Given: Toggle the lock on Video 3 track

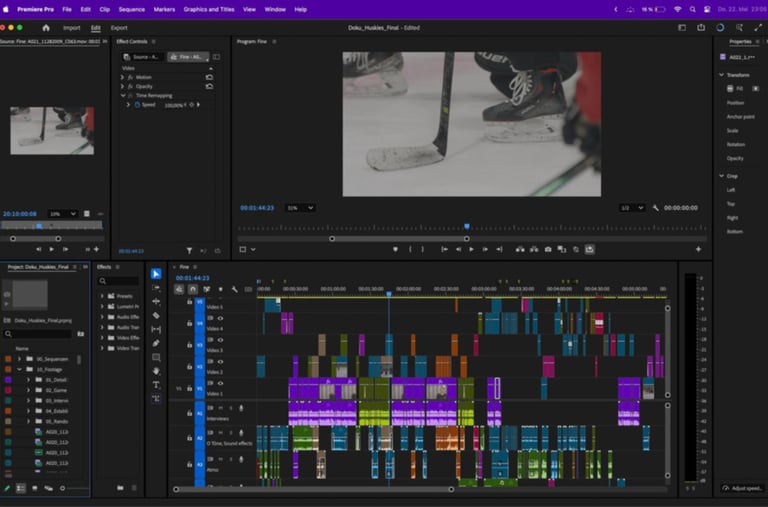Looking at the screenshot, I should 190,345.
